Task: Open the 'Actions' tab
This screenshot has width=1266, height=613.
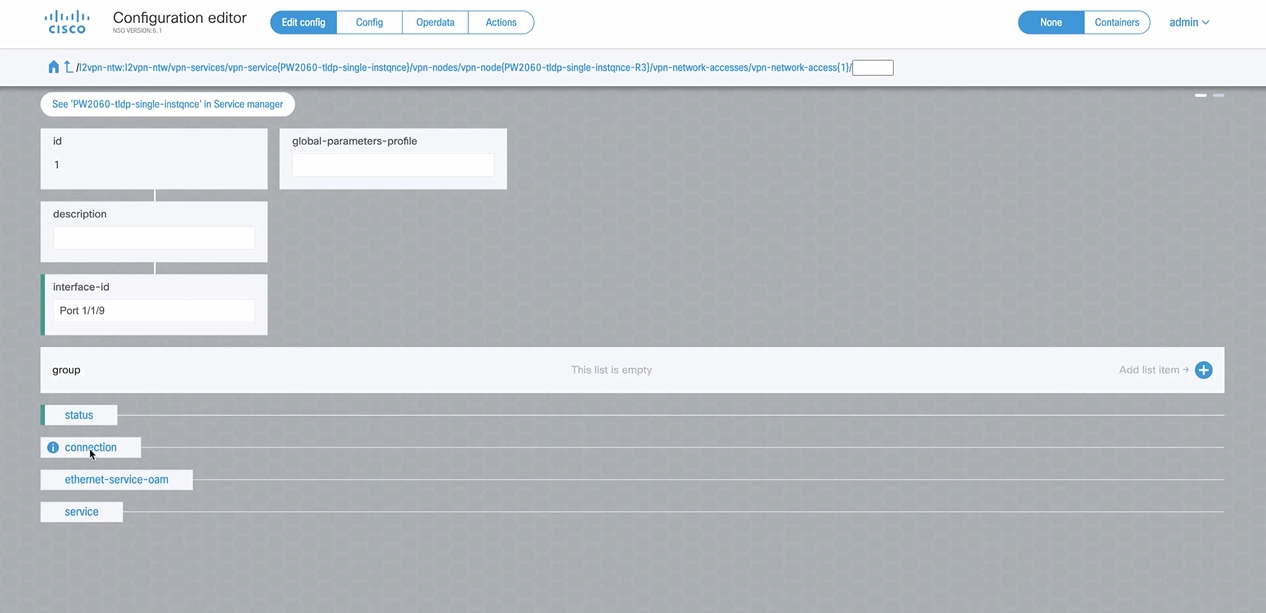Action: 501,21
